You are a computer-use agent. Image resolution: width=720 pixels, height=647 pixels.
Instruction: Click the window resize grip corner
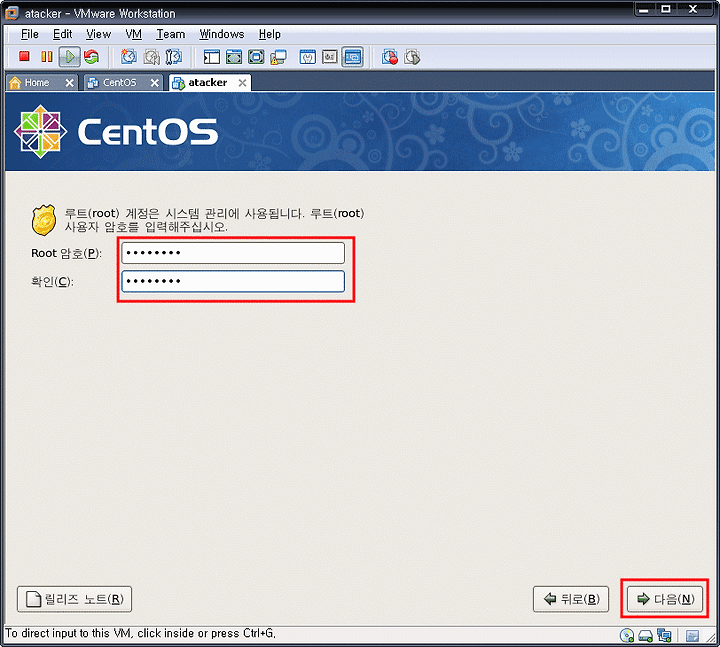710,636
